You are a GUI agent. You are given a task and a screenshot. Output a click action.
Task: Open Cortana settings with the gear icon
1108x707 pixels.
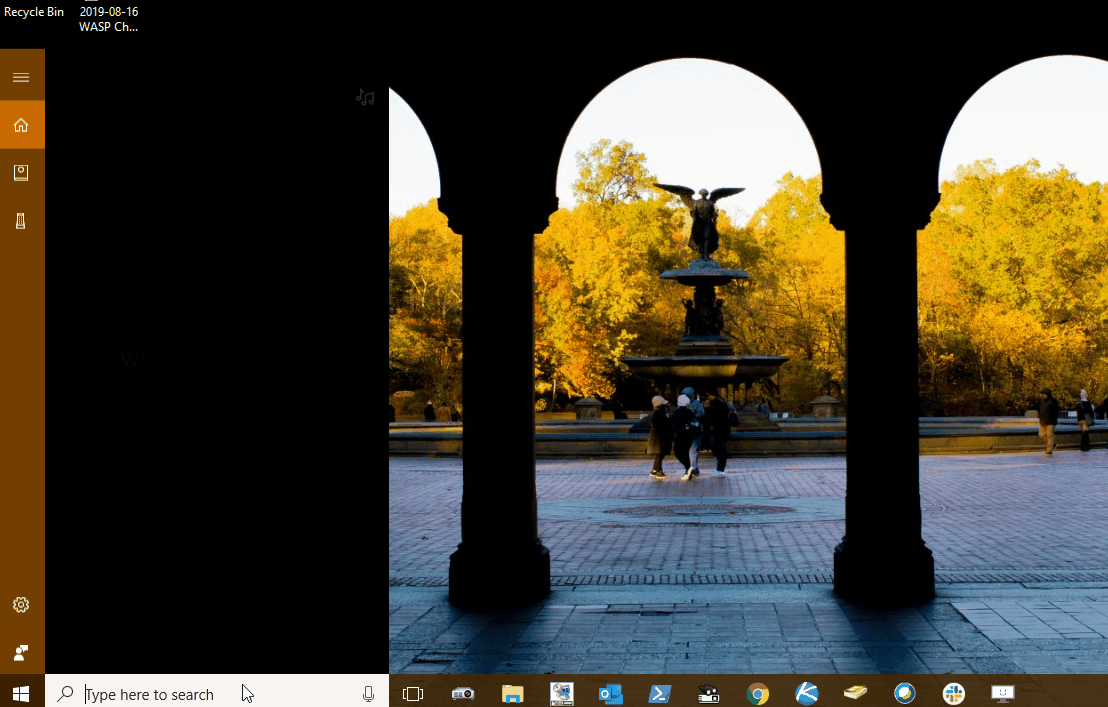tap(21, 605)
